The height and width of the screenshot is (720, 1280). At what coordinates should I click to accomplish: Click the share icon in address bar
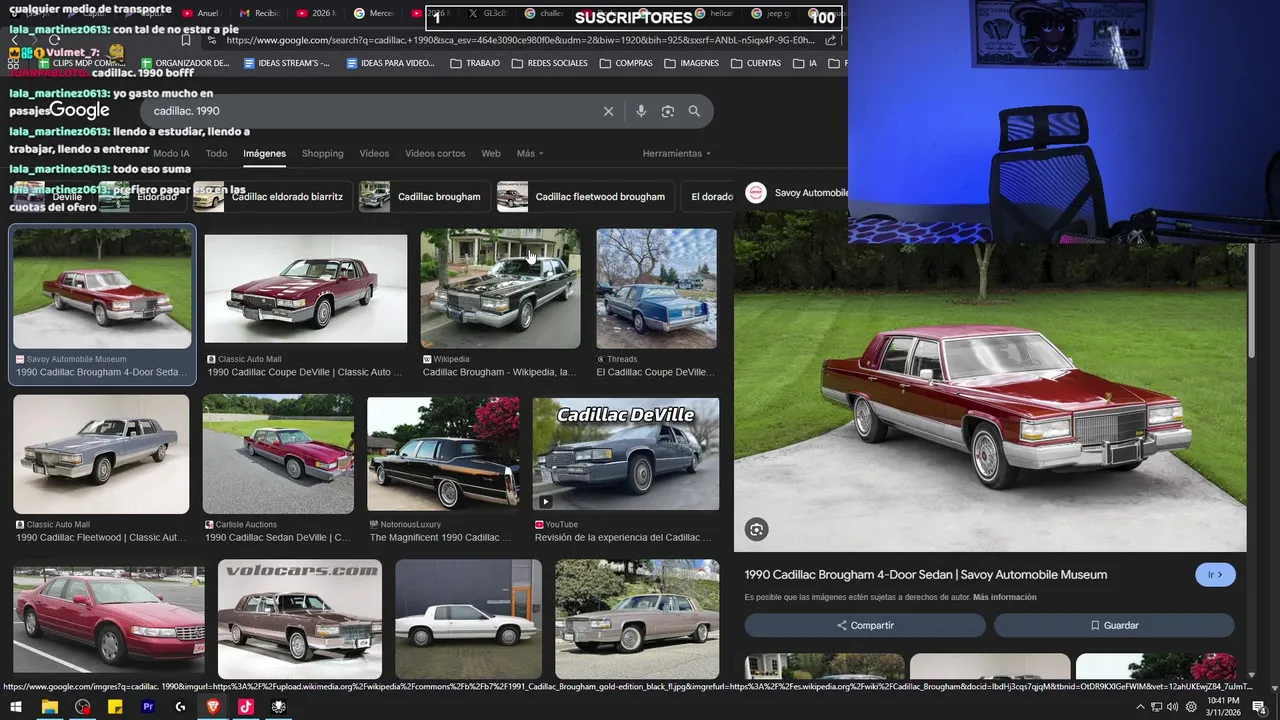tap(830, 40)
